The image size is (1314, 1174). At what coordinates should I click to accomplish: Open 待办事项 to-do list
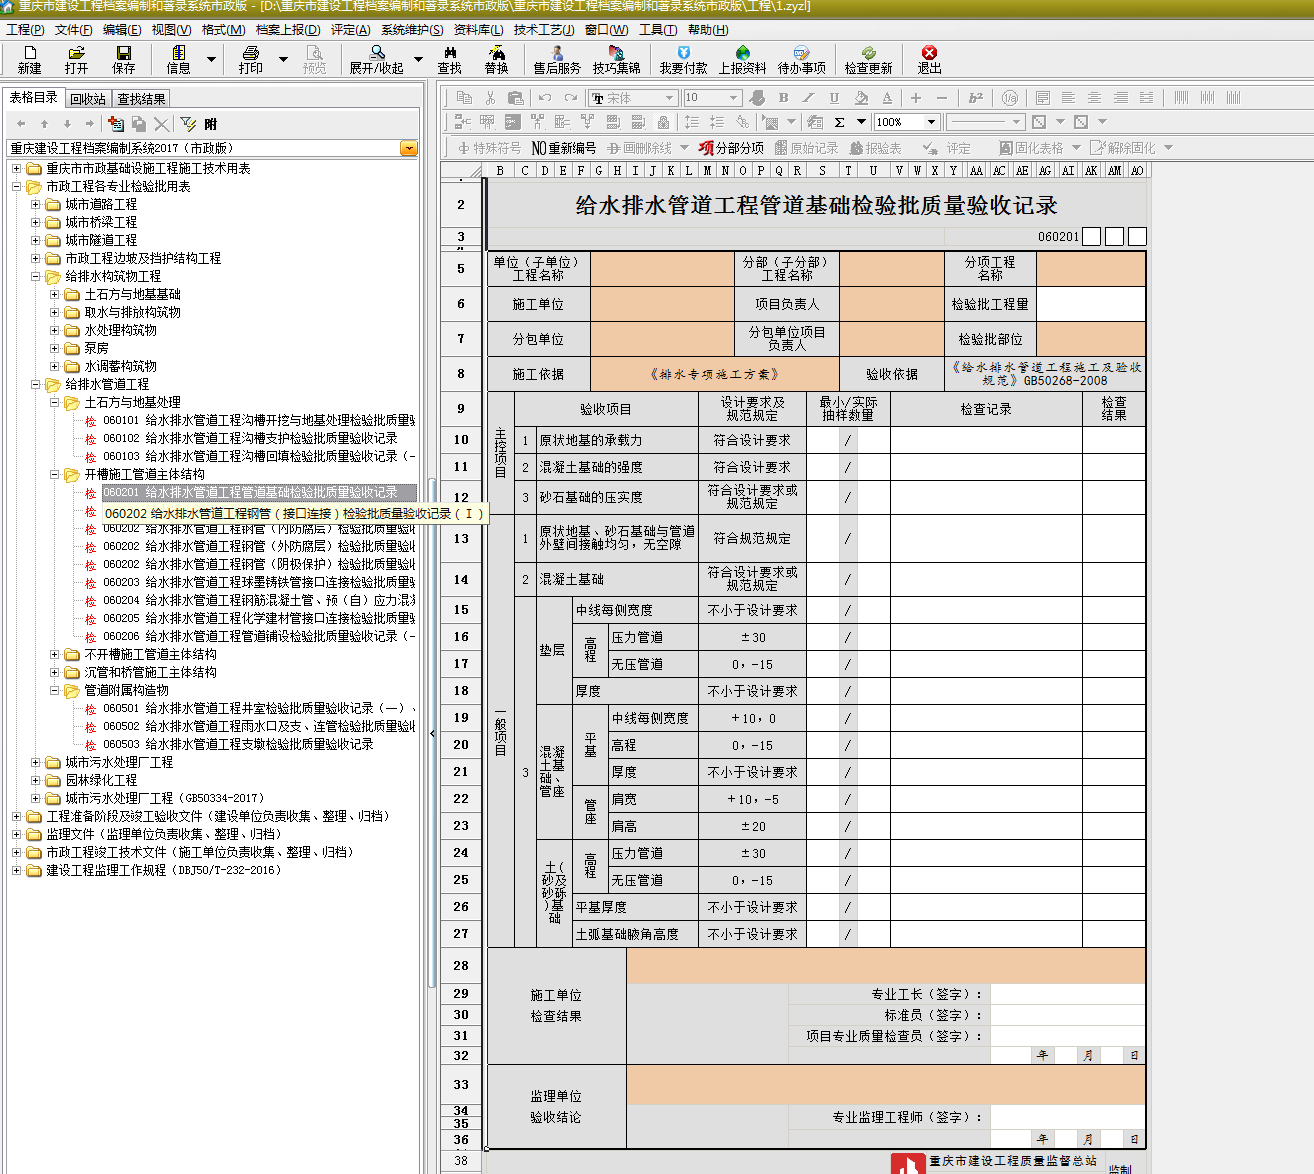801,60
